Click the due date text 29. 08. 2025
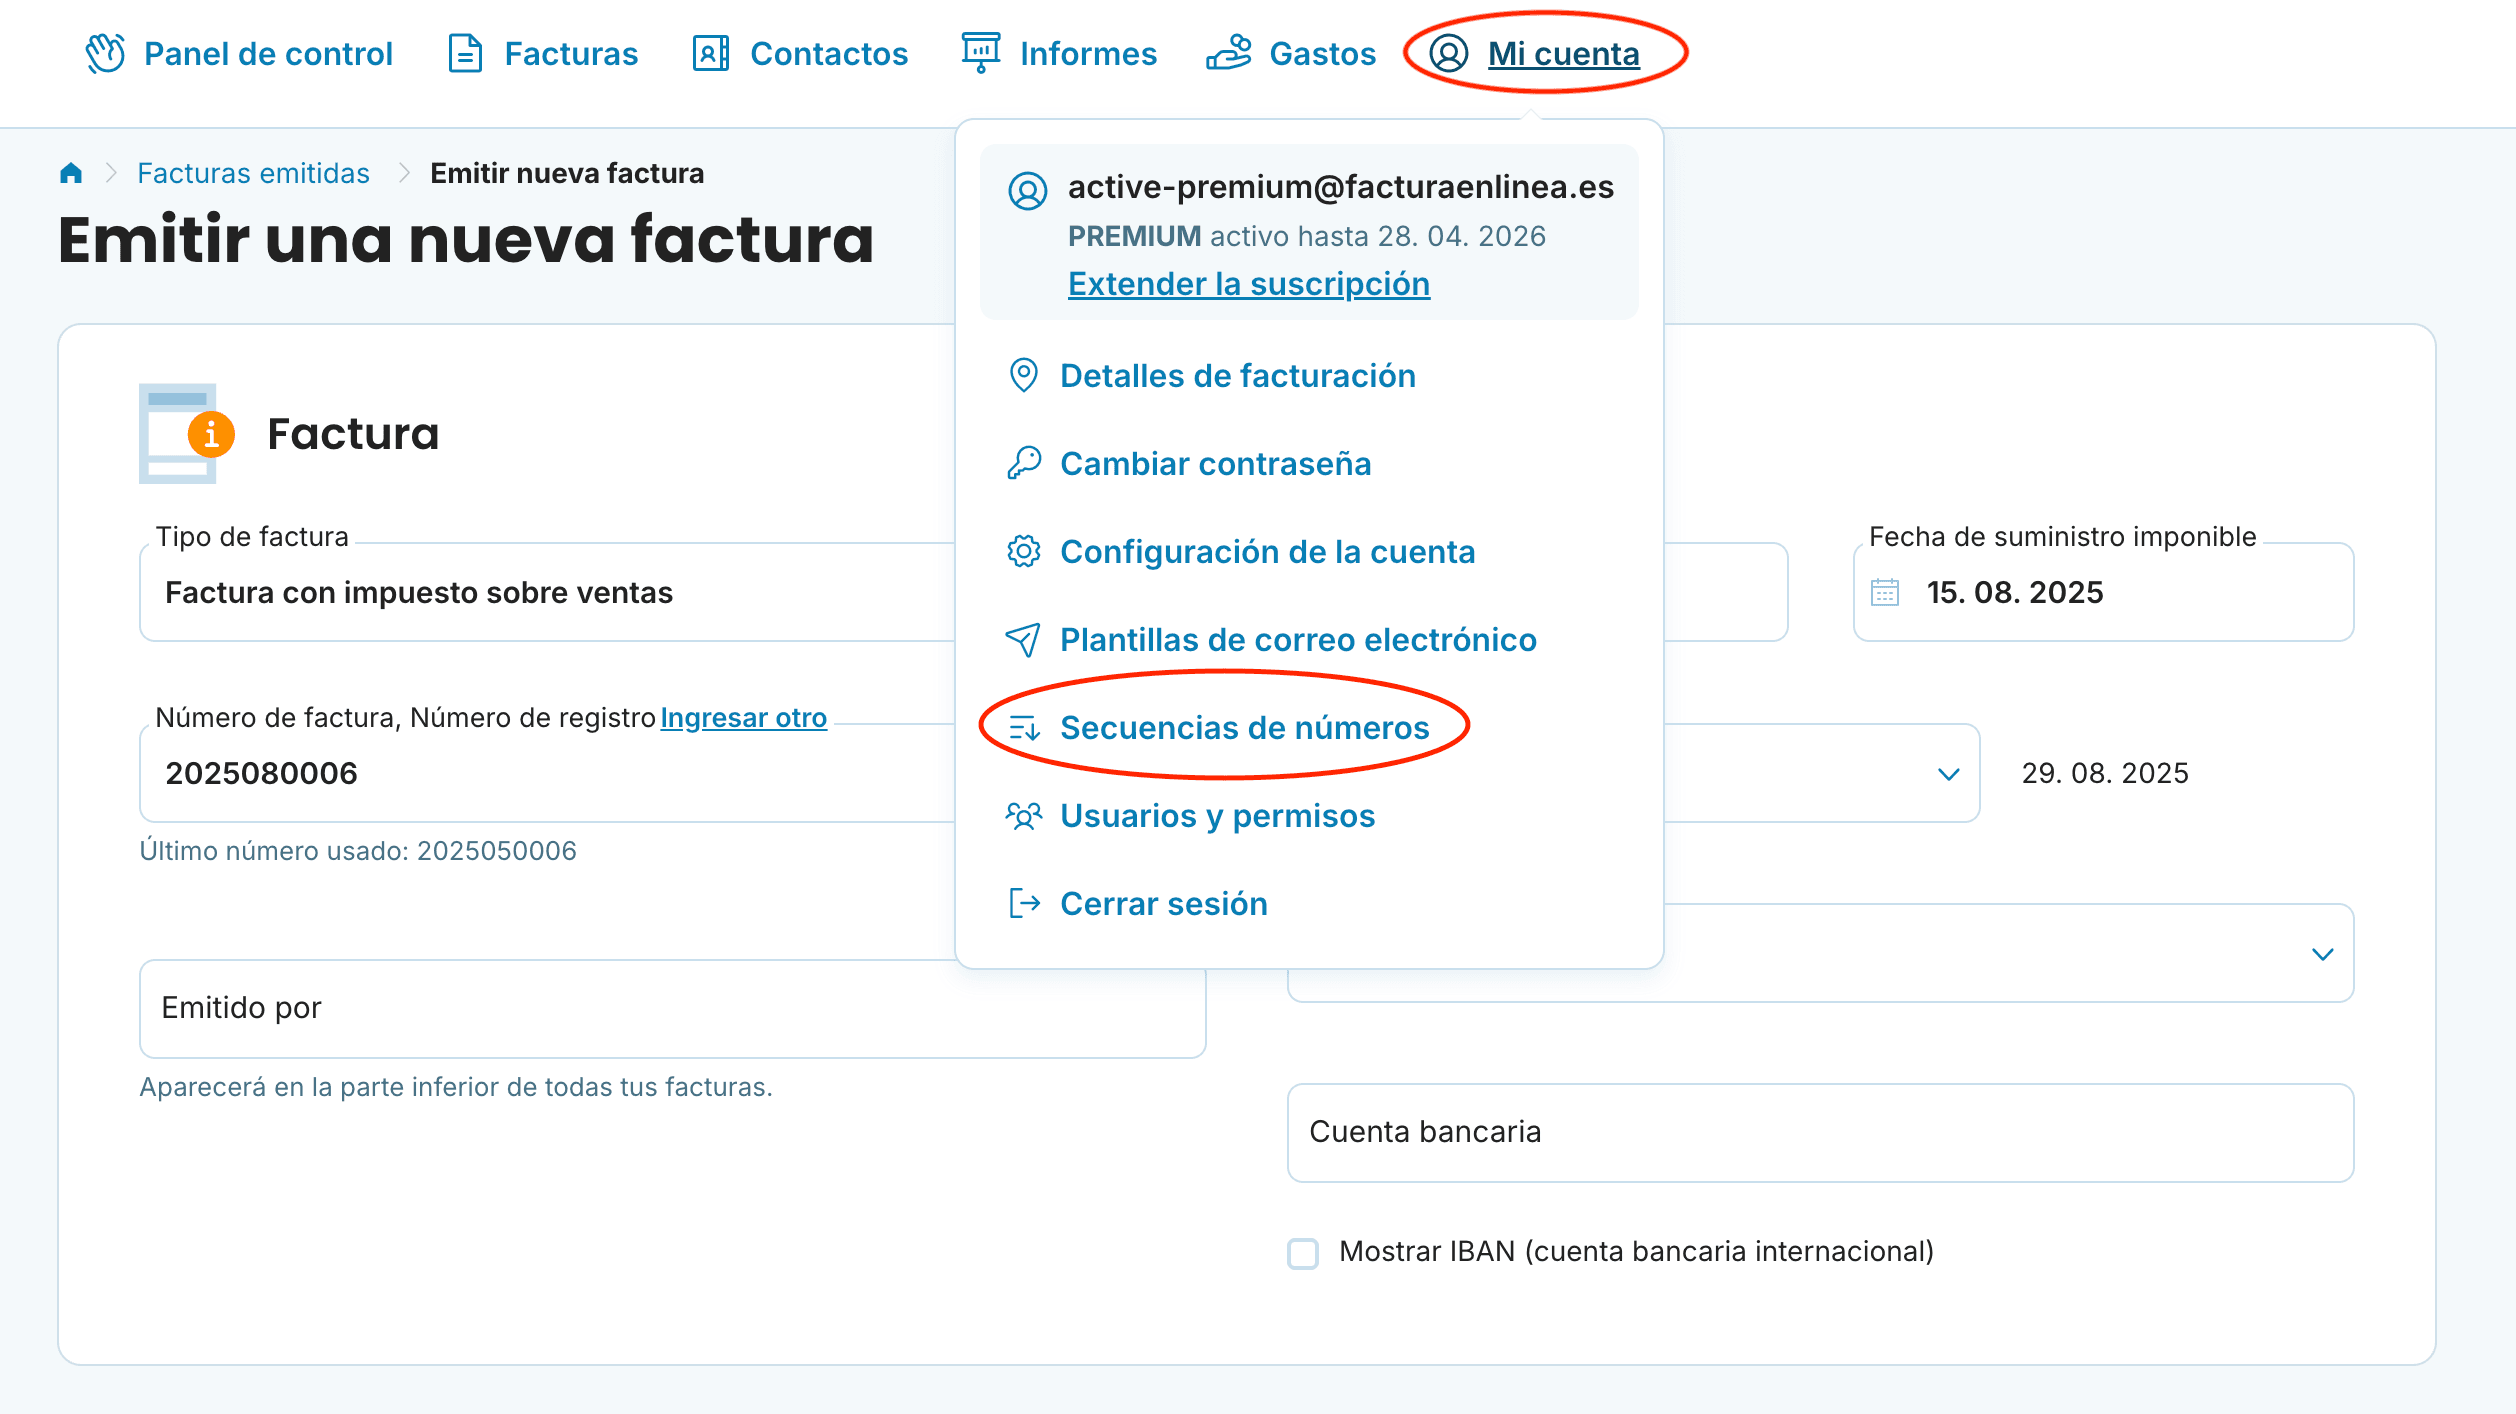Viewport: 2516px width, 1414px height. pyautogui.click(x=2105, y=773)
